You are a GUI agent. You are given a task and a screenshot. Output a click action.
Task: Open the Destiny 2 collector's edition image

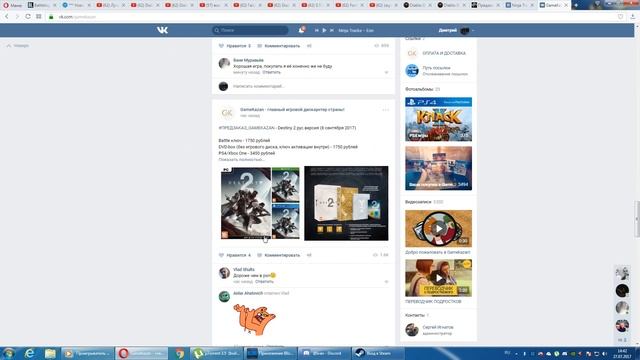coord(346,203)
